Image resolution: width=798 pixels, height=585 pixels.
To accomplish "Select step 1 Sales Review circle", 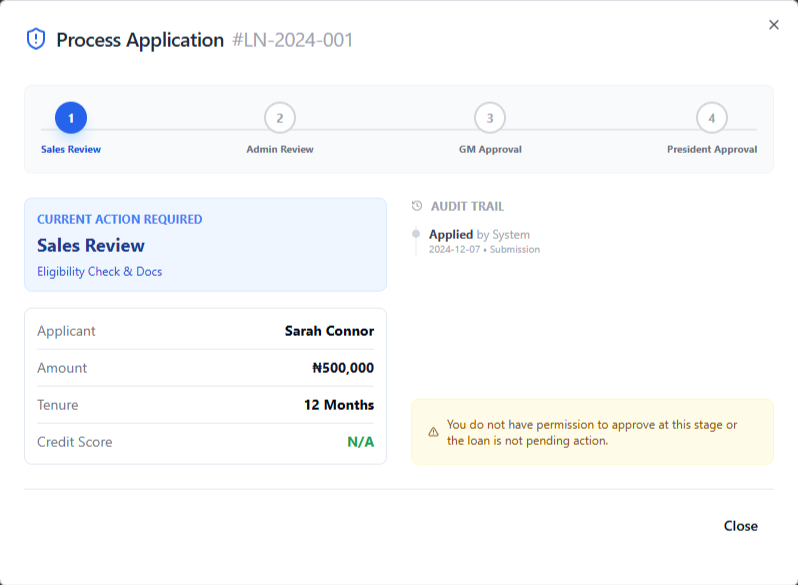I will pos(71,118).
